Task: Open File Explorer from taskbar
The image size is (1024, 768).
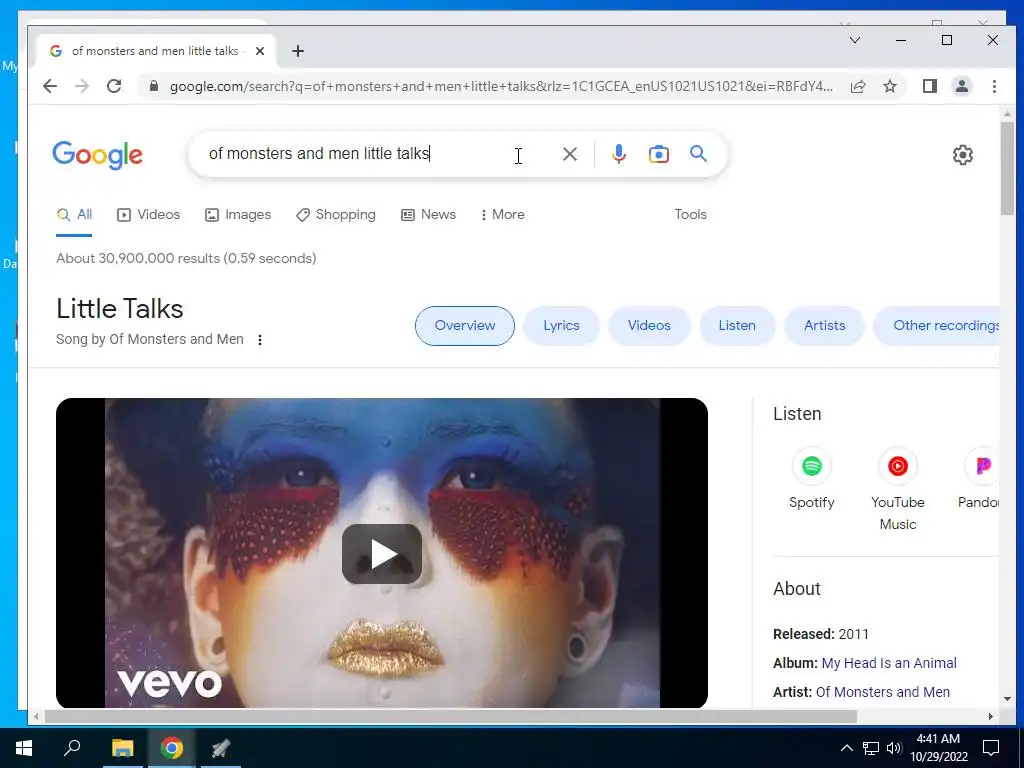Action: pos(122,748)
